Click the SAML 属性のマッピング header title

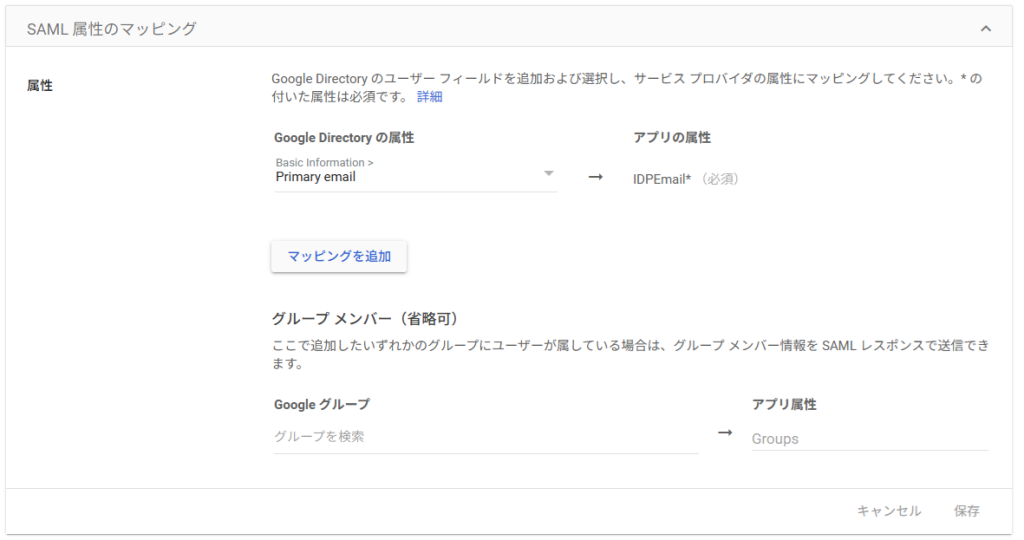click(111, 29)
